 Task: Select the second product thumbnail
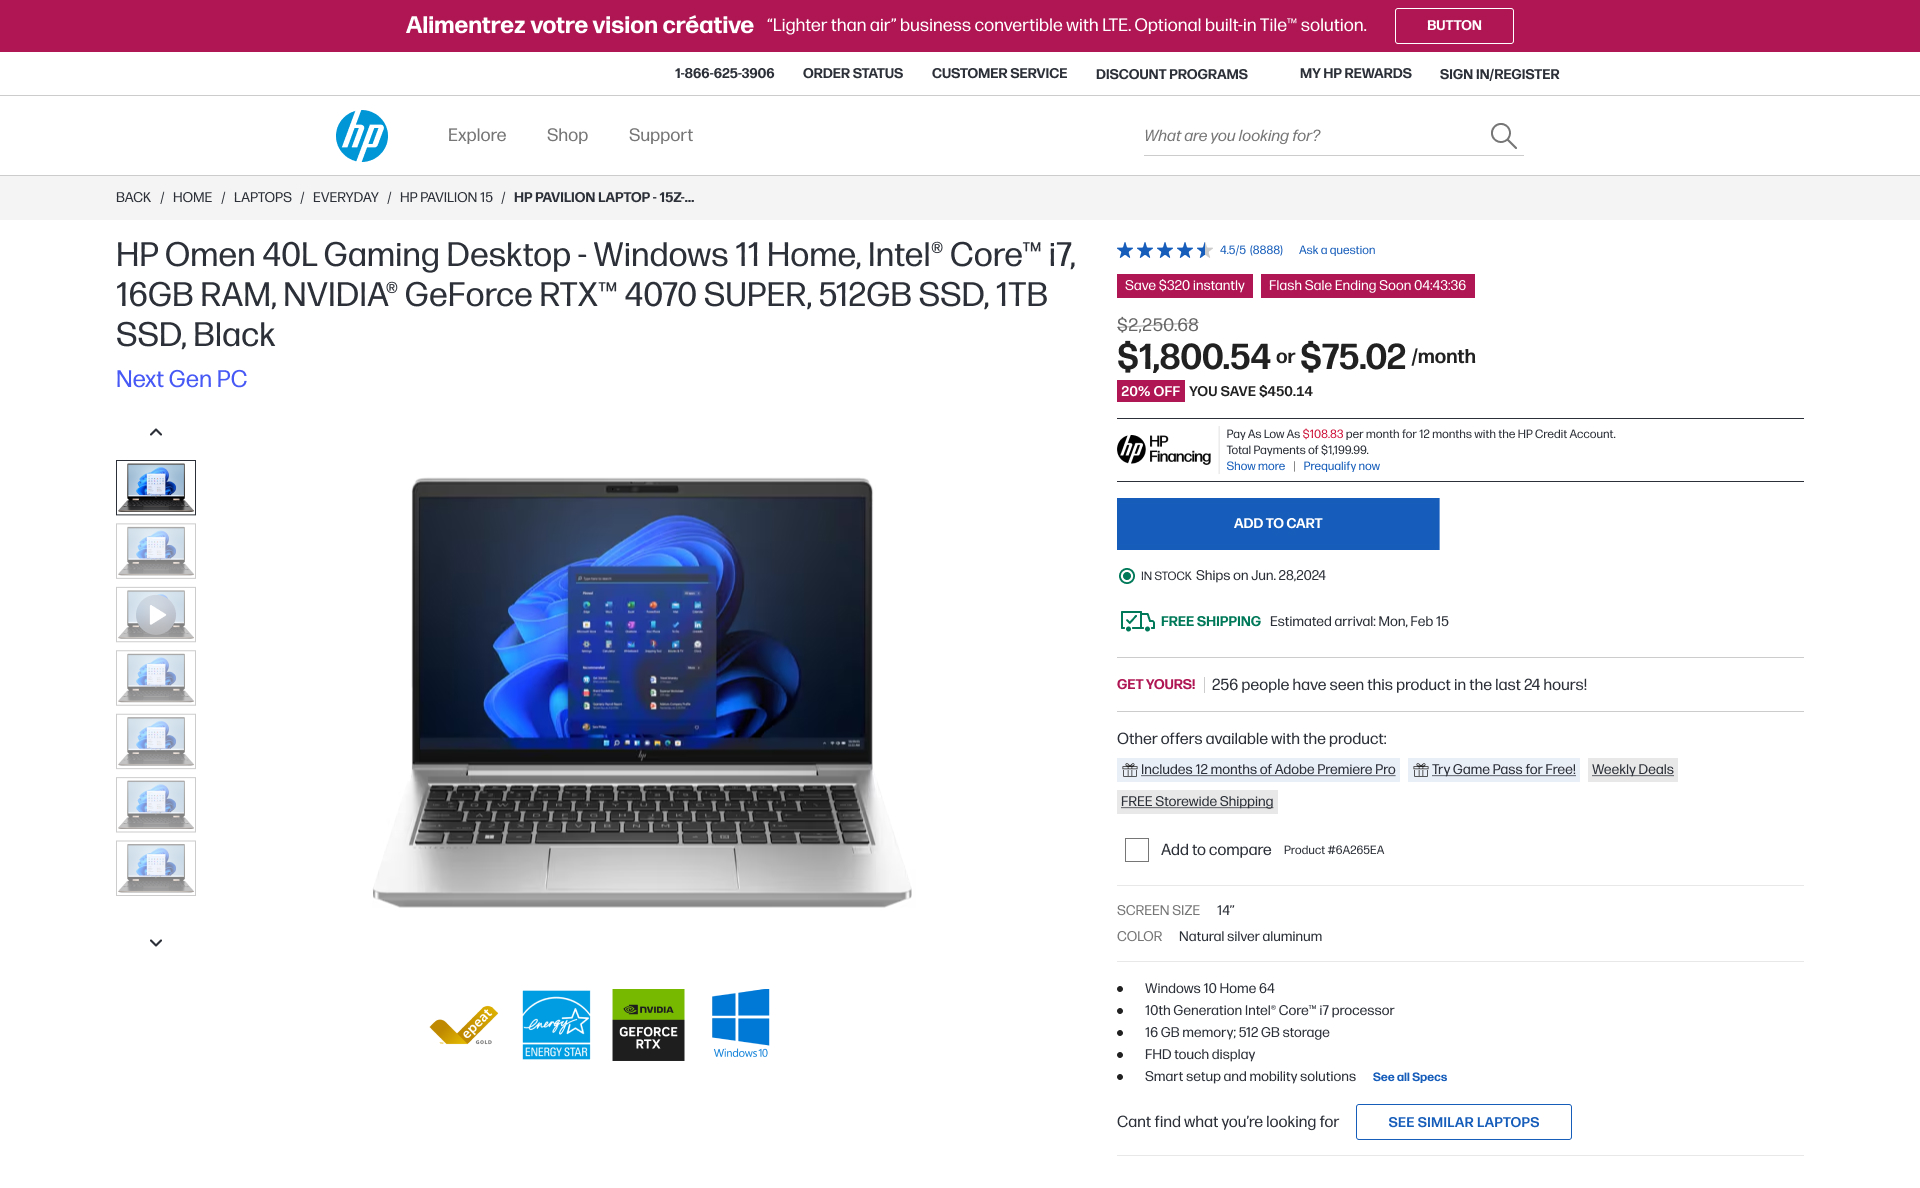click(x=156, y=551)
